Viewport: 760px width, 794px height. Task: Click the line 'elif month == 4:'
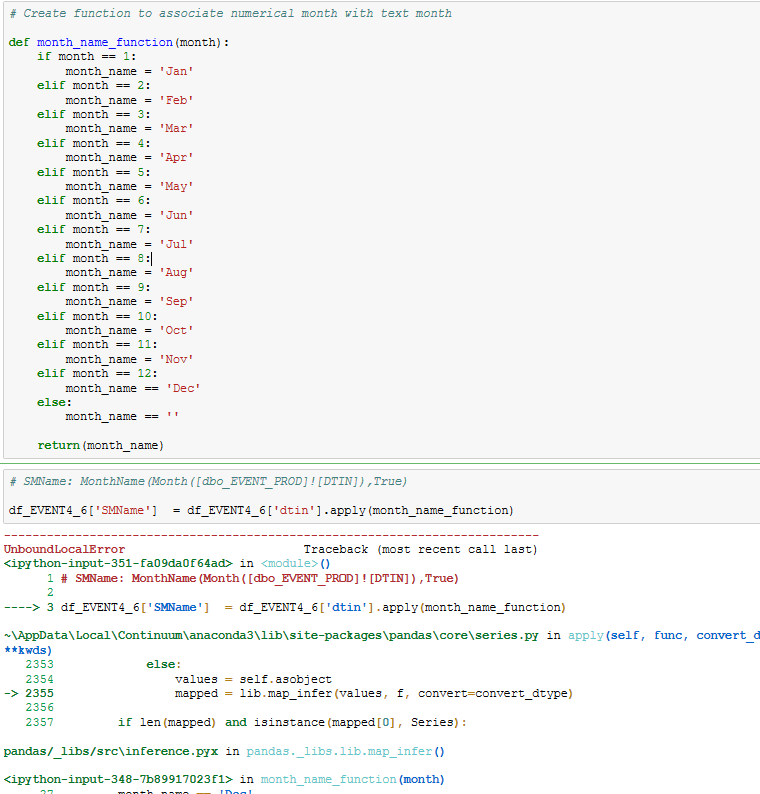[x=94, y=143]
